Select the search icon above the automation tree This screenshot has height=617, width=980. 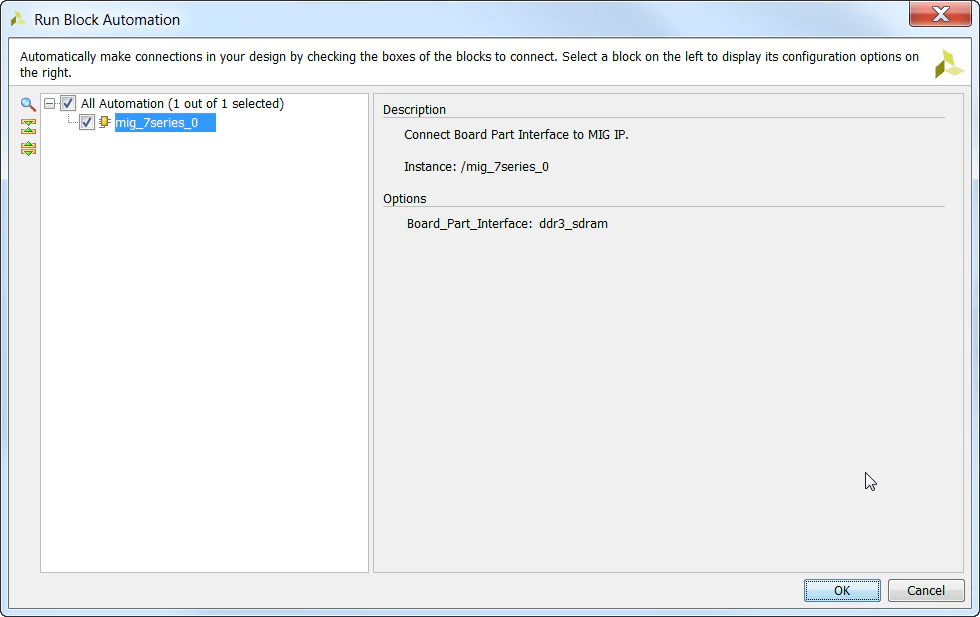[x=27, y=103]
